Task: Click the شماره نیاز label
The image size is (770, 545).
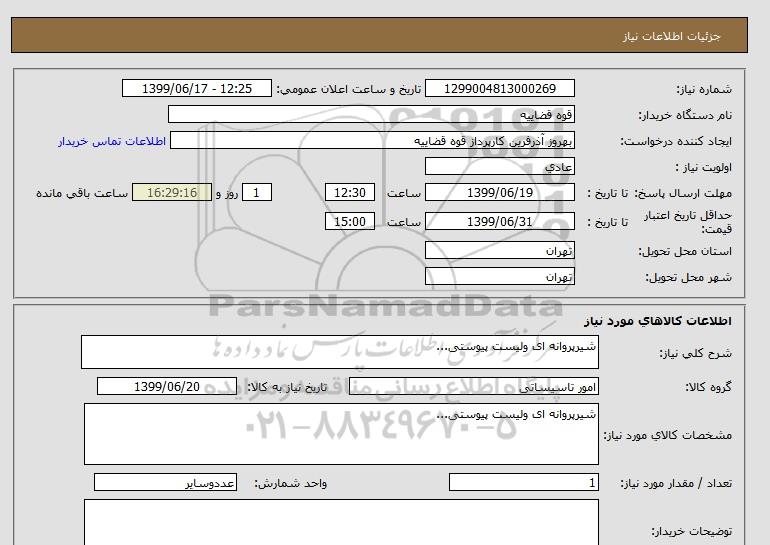Action: (704, 89)
